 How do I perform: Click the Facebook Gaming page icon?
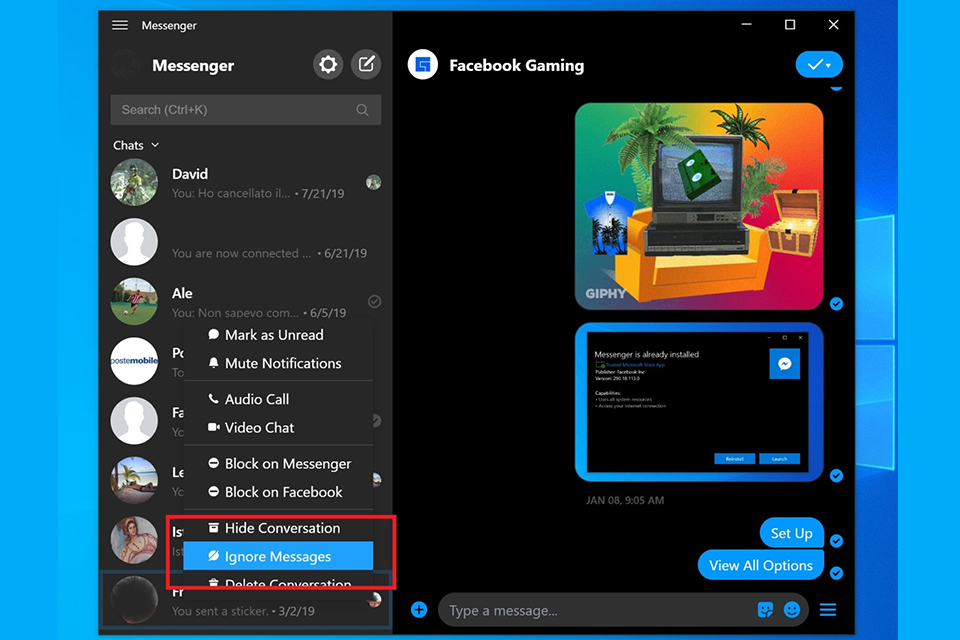pyautogui.click(x=422, y=64)
